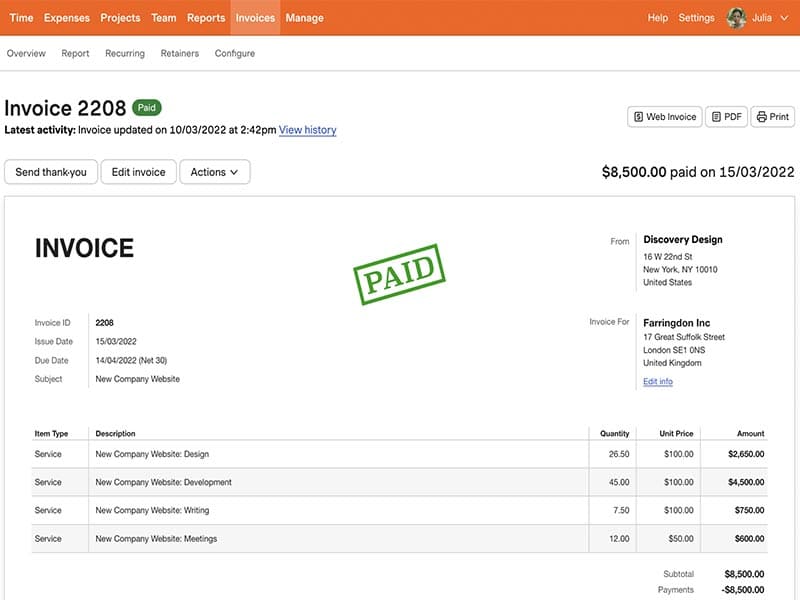Click the green PAID stamp

pos(400,274)
